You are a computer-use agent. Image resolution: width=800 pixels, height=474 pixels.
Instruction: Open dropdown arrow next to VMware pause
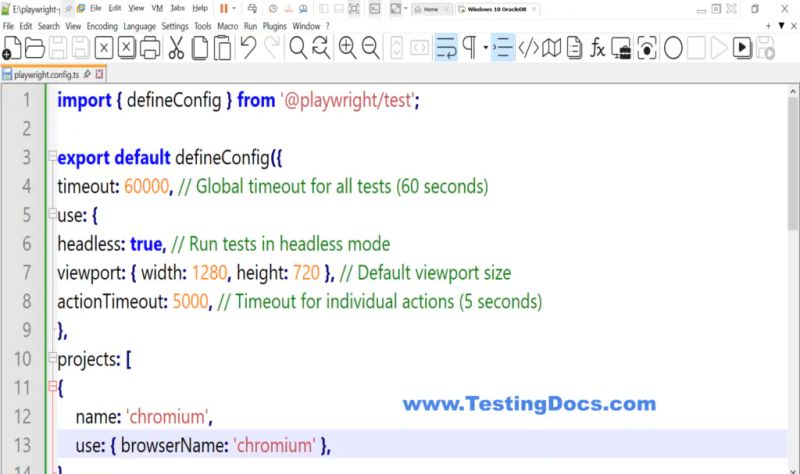pos(234,9)
